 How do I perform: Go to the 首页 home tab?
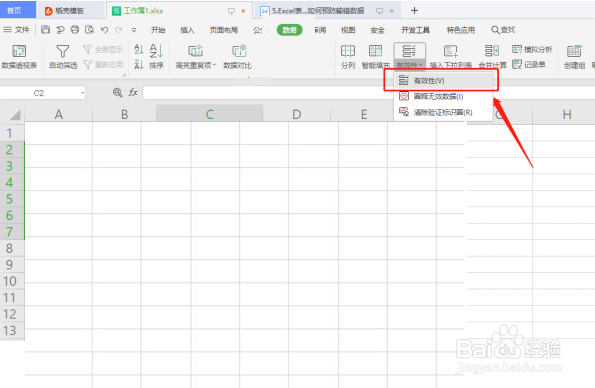pos(17,10)
